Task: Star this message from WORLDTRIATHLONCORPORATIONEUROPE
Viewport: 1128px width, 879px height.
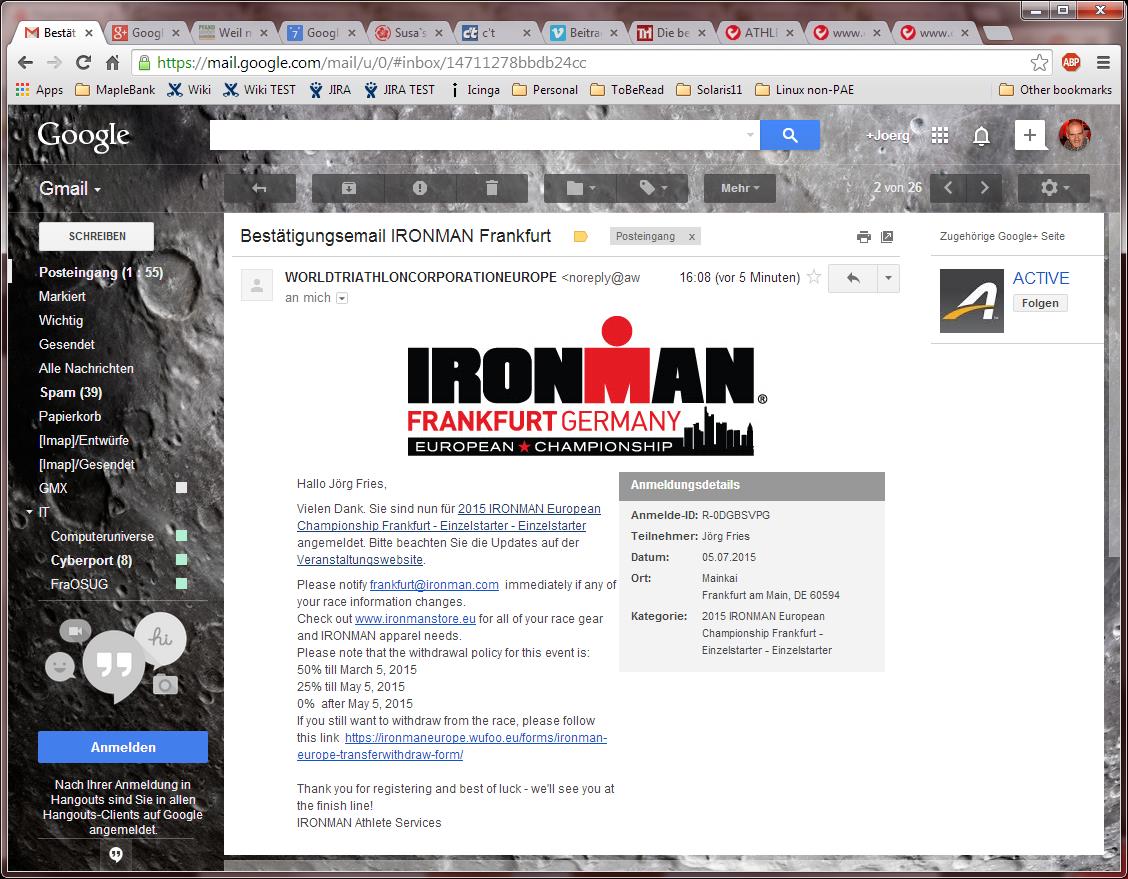Action: pos(814,277)
